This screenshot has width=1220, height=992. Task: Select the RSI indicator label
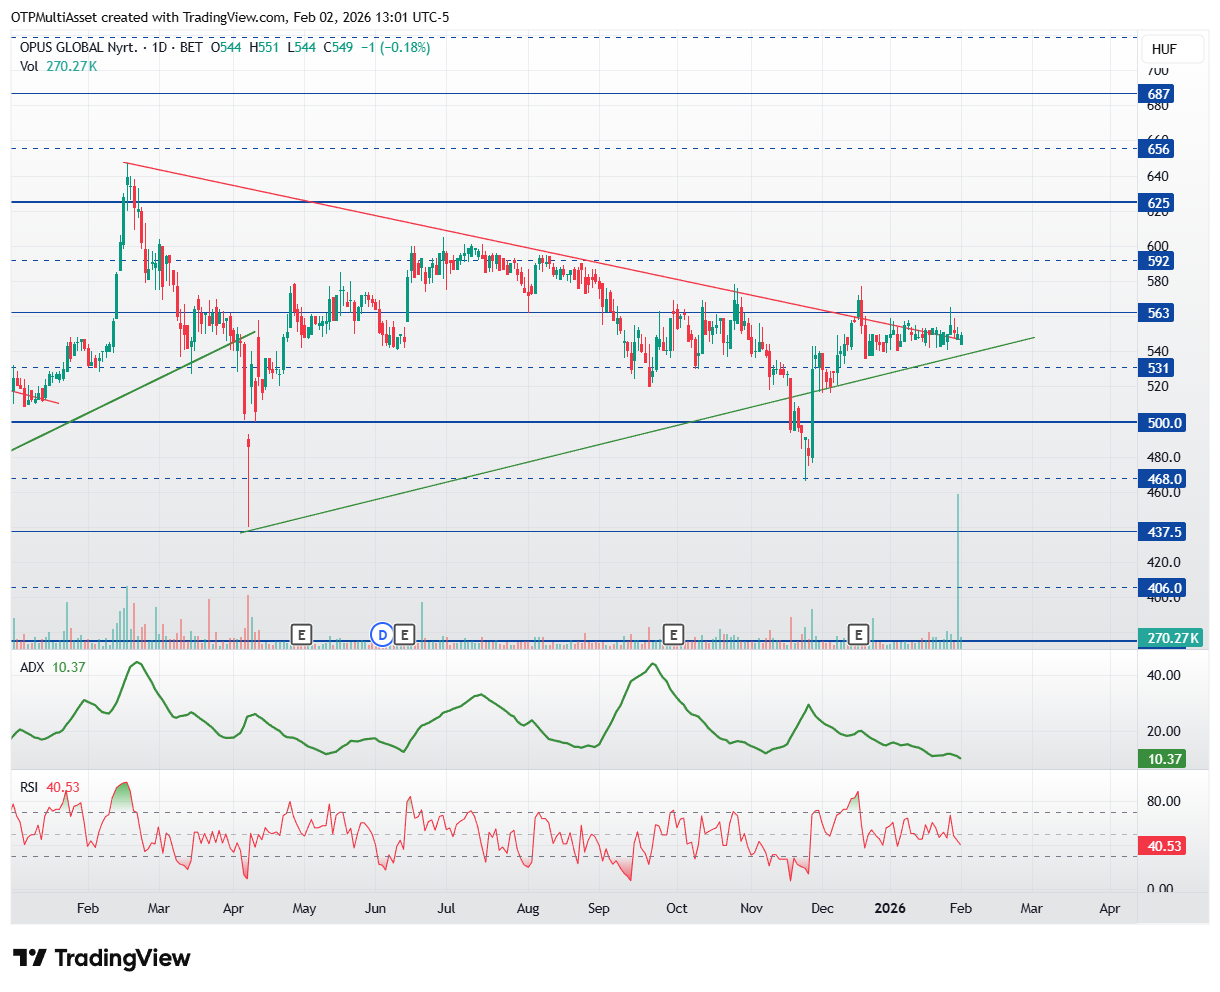click(30, 787)
